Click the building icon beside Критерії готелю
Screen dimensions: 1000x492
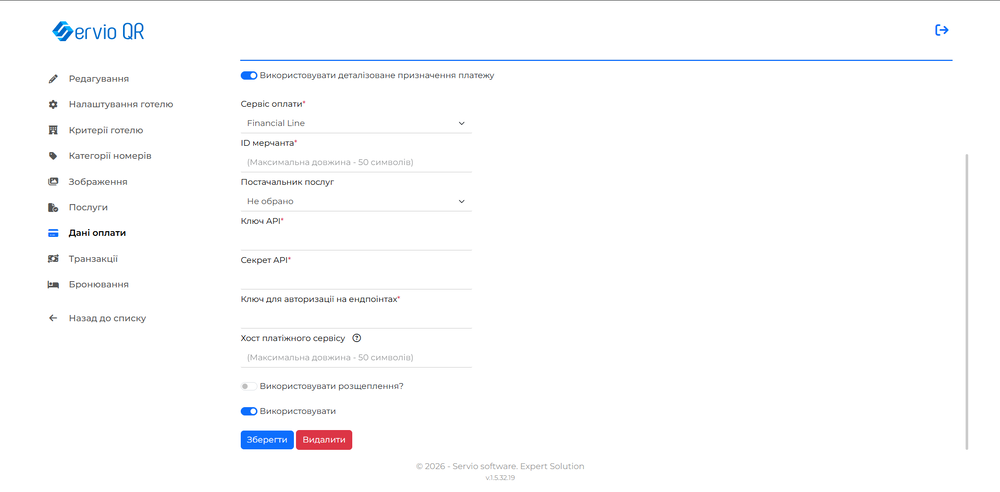point(54,130)
